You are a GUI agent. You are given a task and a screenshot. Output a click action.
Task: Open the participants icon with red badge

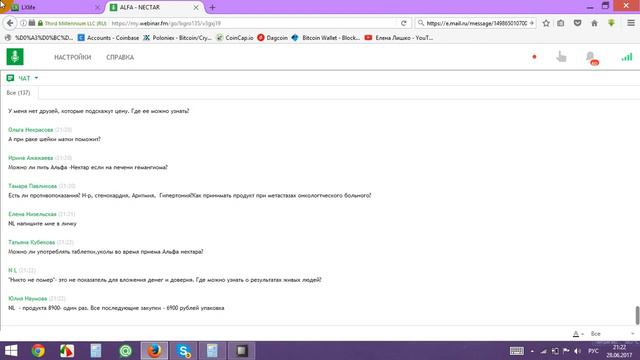point(592,58)
